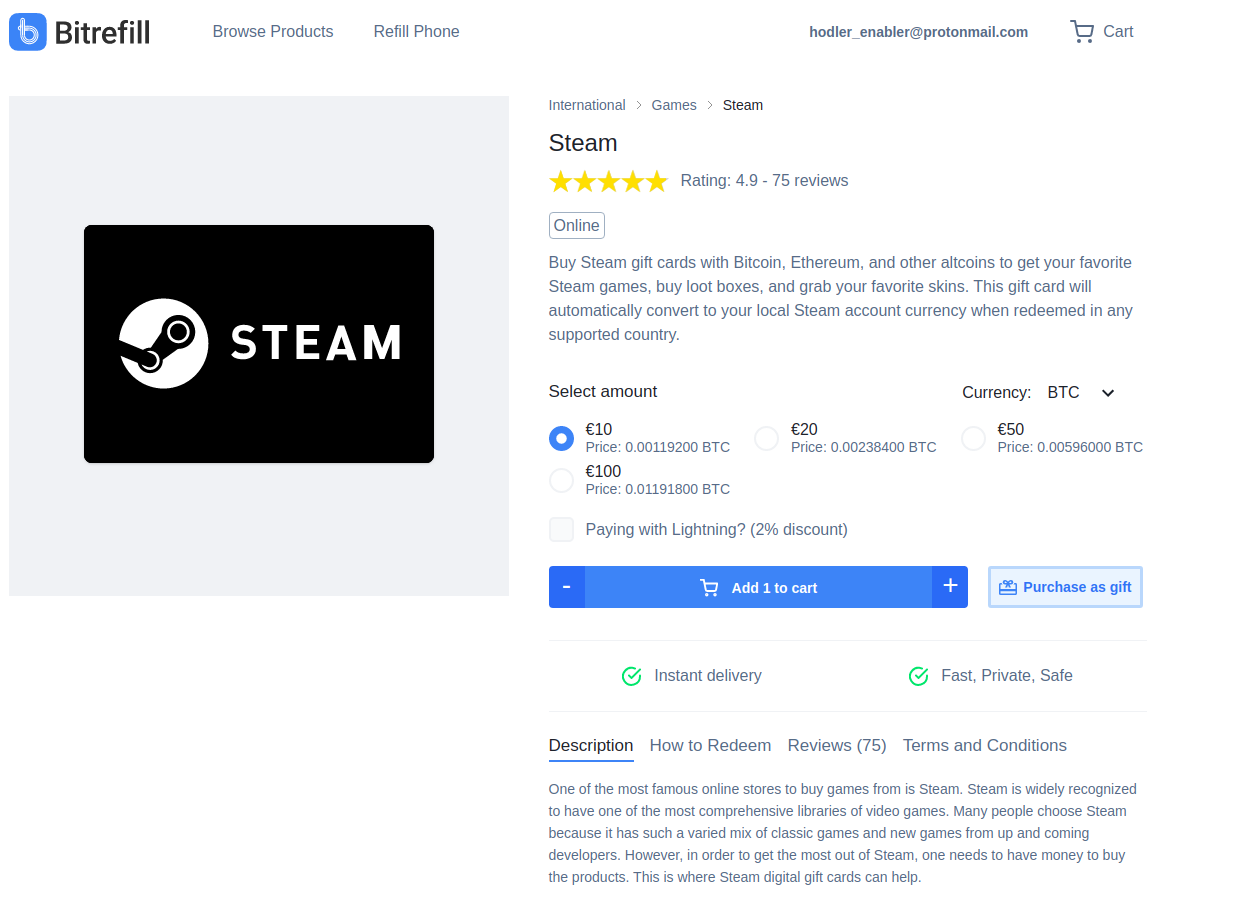Click the Rating: 4.9 - 75 reviews text

(x=765, y=181)
